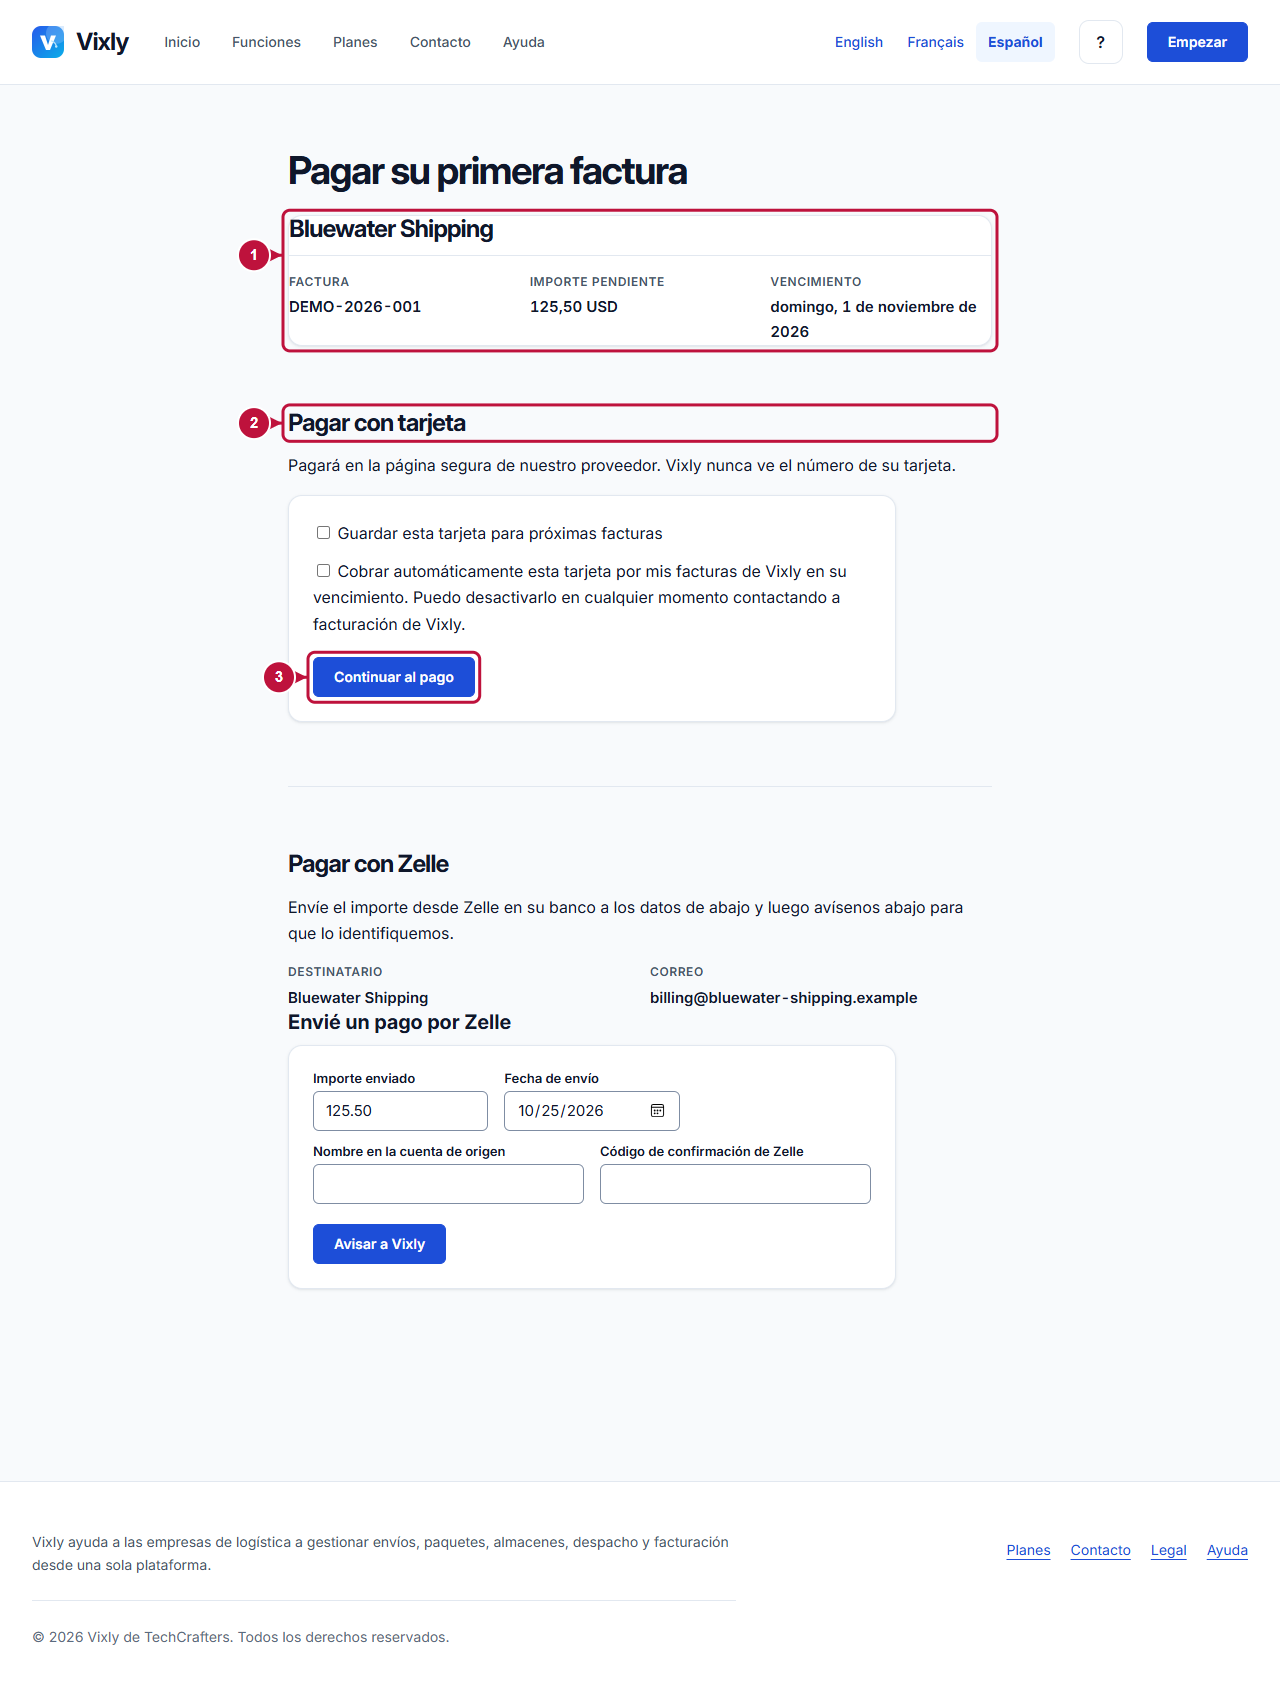Open the Legal link in the footer

coord(1168,1550)
